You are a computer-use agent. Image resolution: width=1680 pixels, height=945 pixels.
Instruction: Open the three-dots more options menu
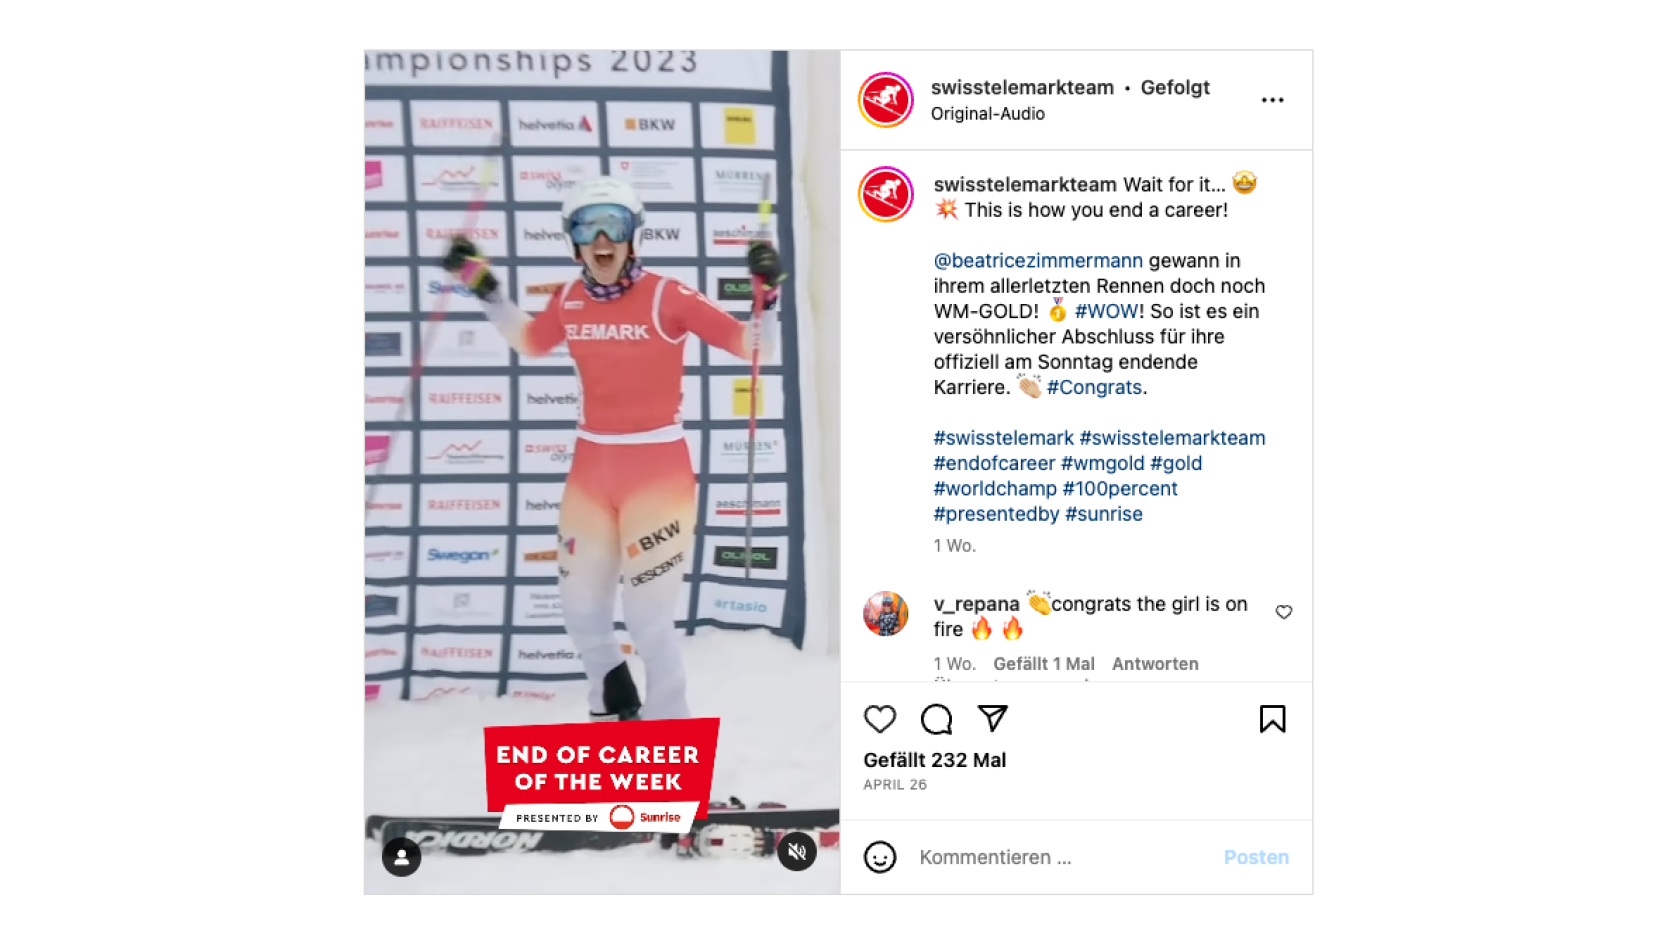coord(1272,100)
